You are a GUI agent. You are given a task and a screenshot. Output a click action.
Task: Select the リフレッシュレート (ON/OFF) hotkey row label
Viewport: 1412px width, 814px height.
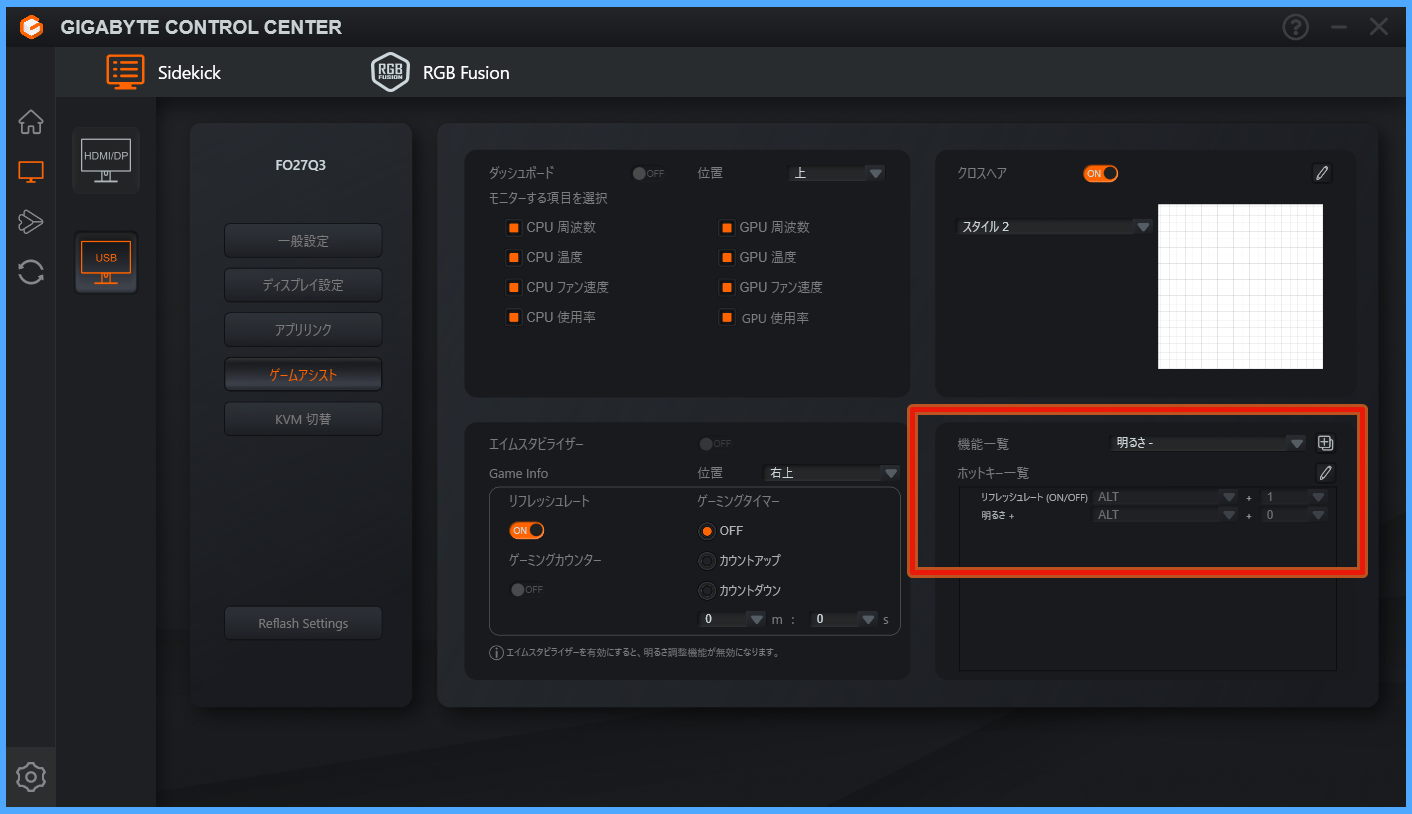[x=1034, y=497]
